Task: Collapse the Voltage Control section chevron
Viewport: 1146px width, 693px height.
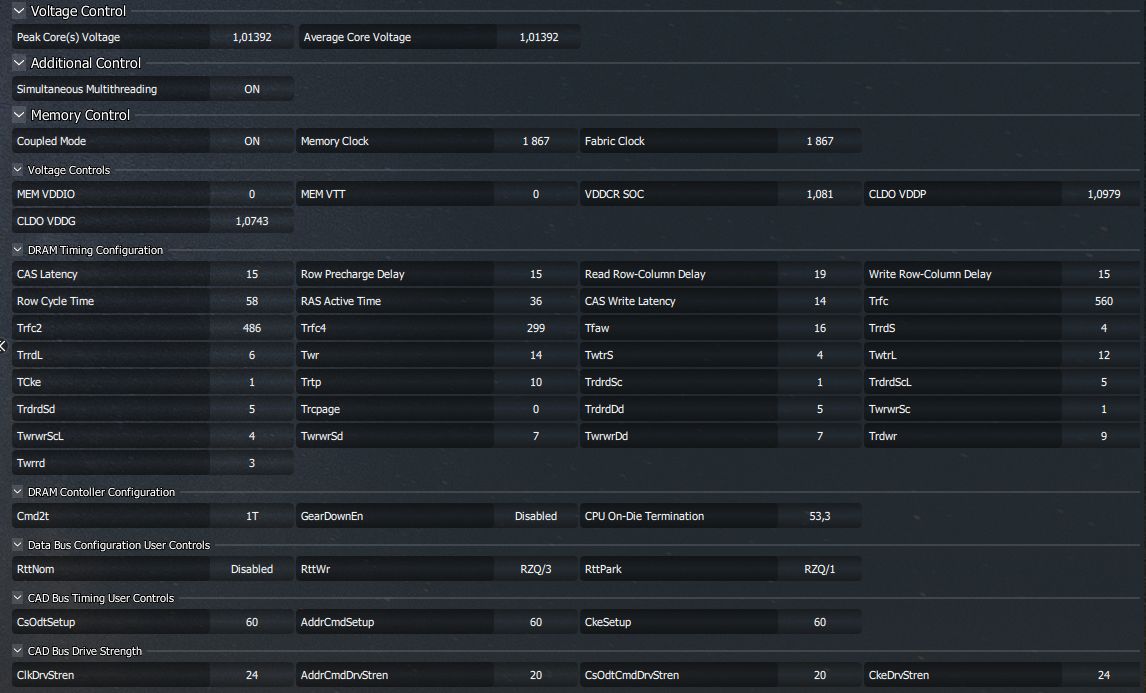Action: point(19,11)
